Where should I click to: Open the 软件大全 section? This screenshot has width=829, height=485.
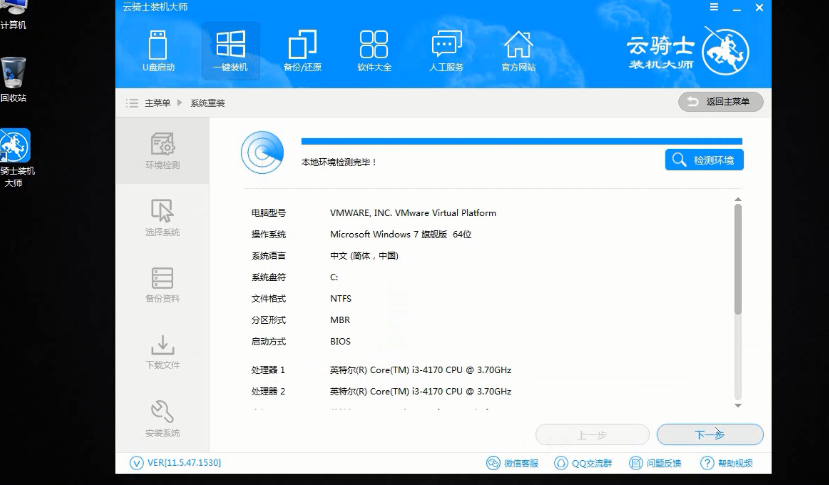pyautogui.click(x=374, y=51)
